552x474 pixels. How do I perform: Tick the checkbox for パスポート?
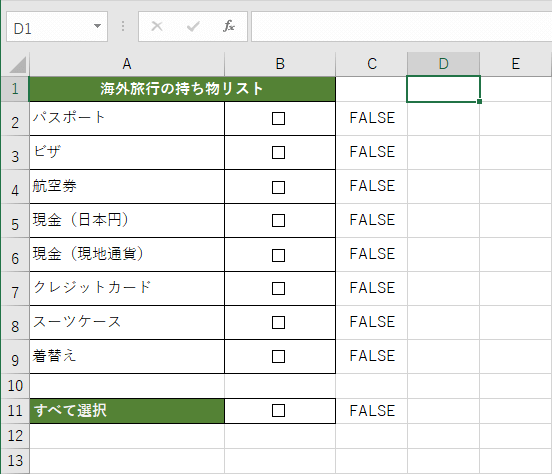pos(278,118)
